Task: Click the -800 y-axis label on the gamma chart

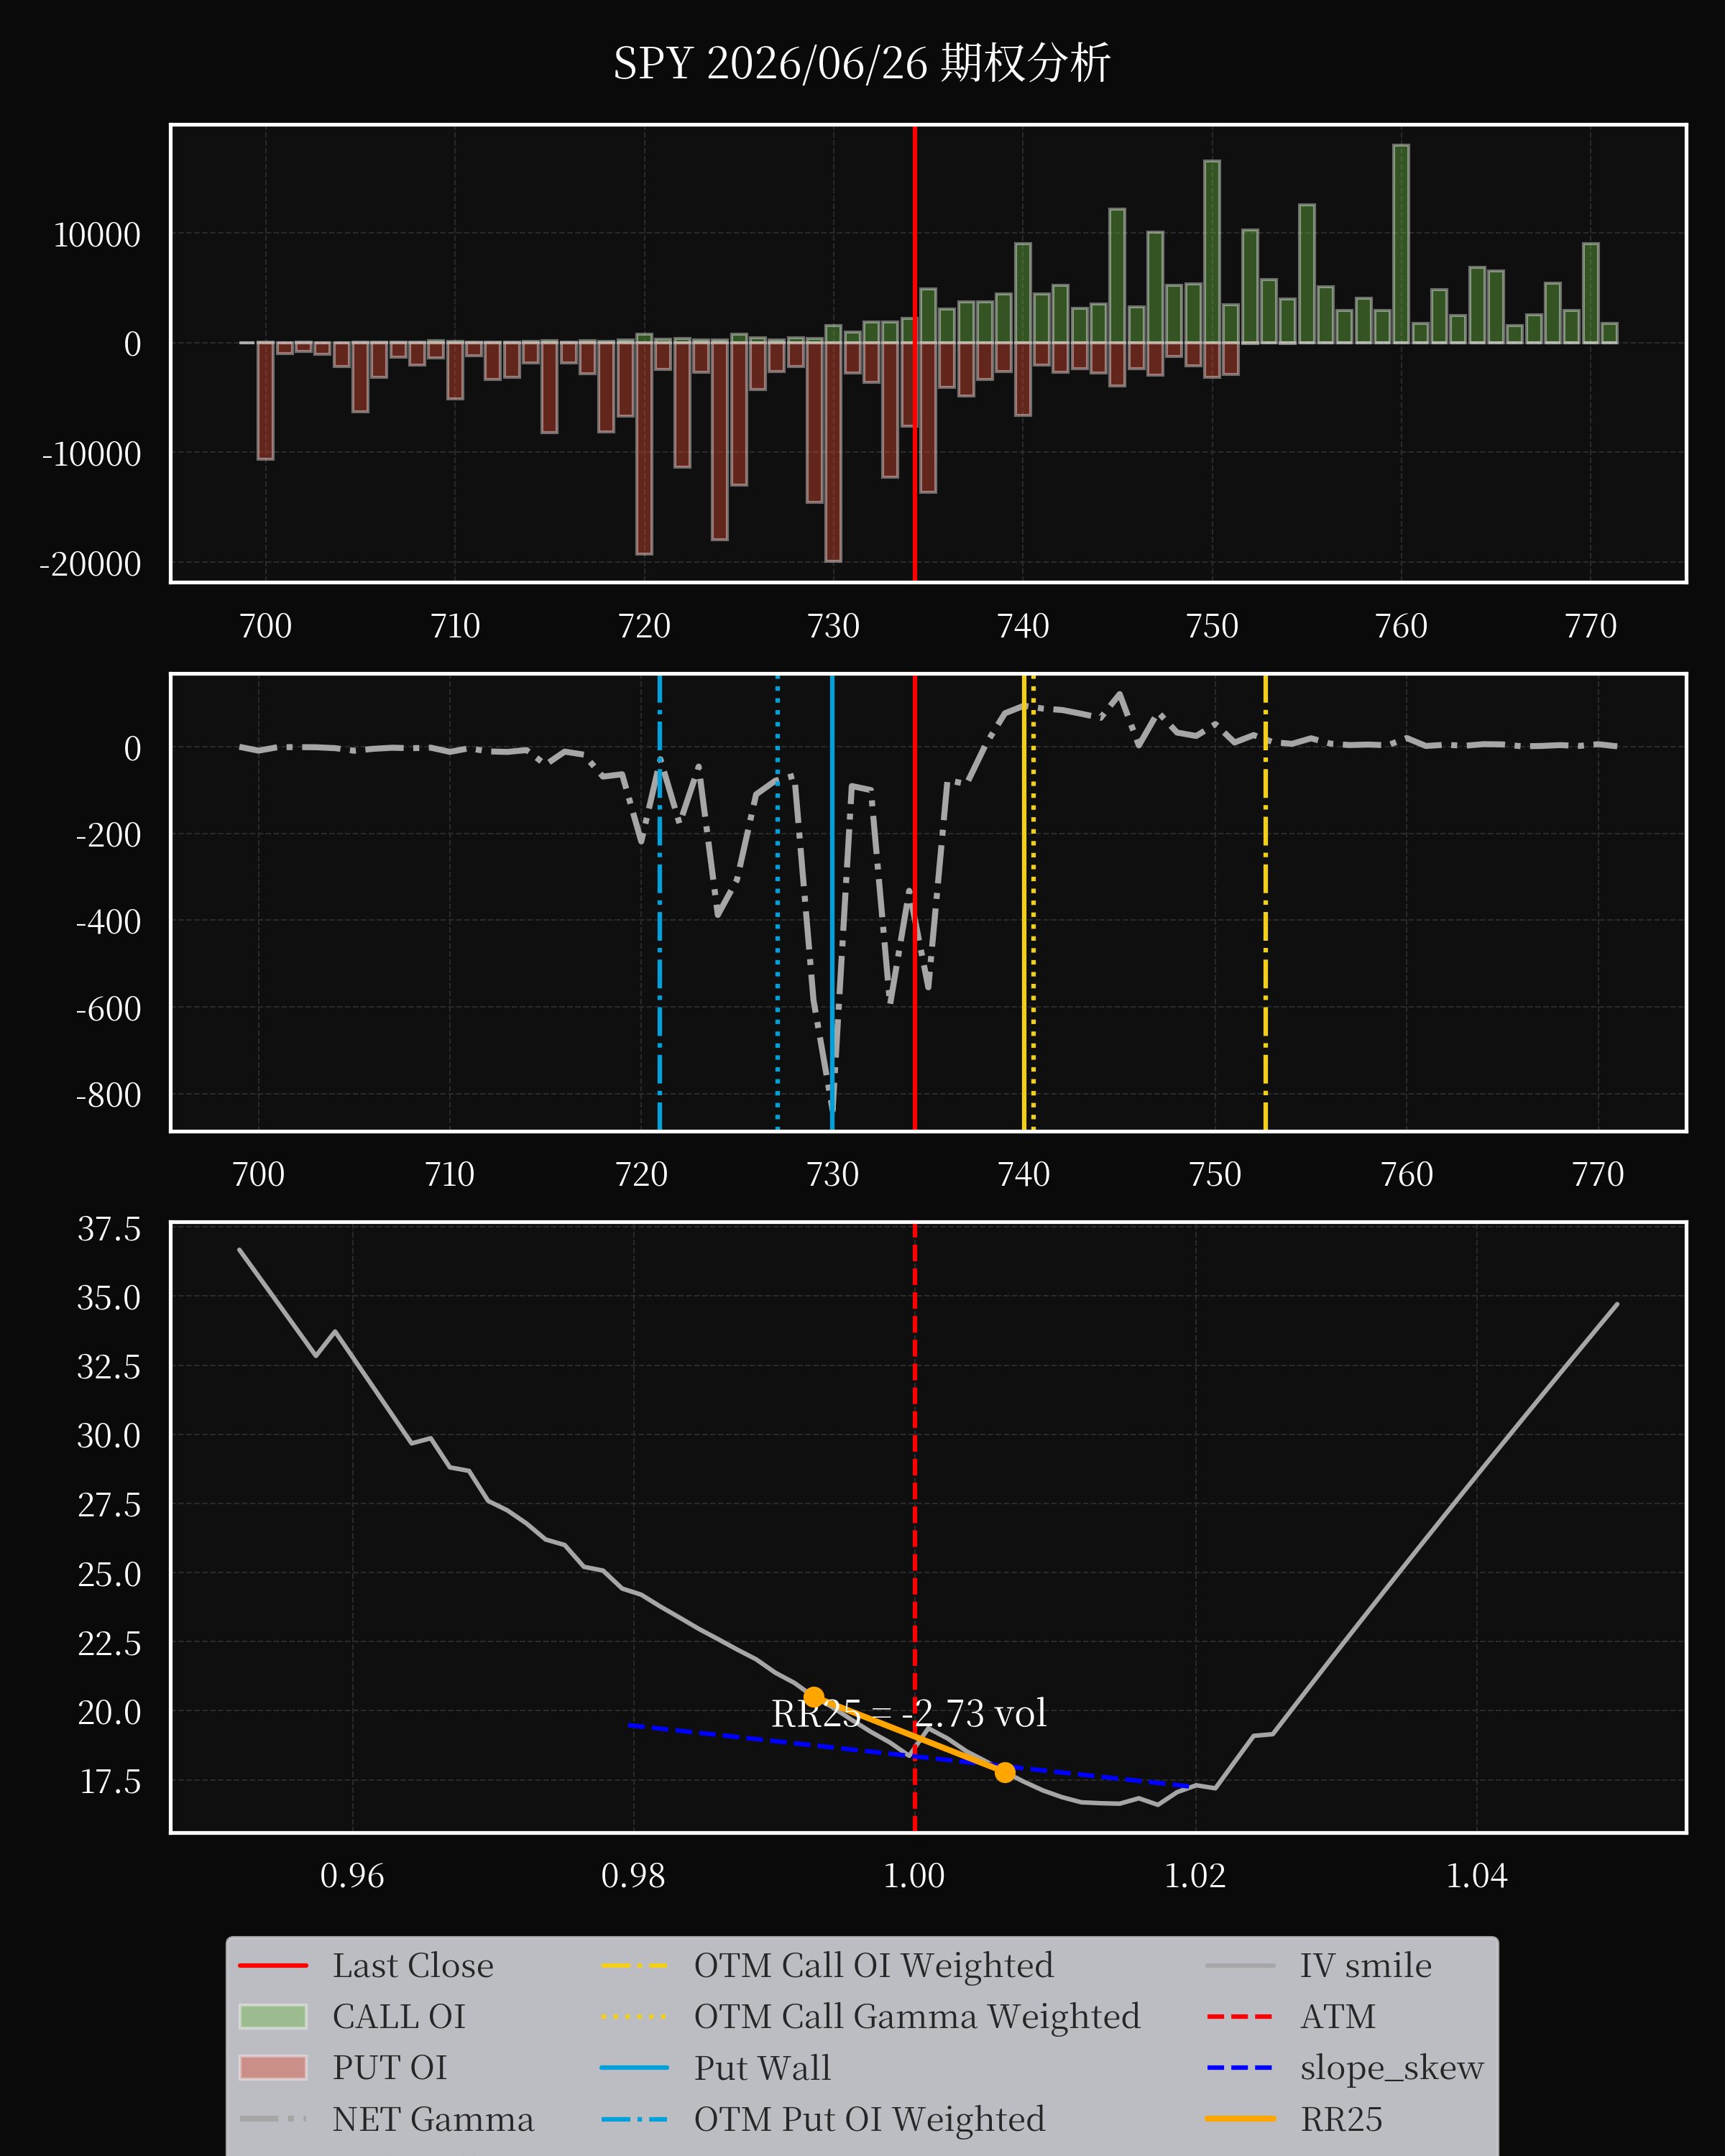Action: click(x=108, y=1095)
